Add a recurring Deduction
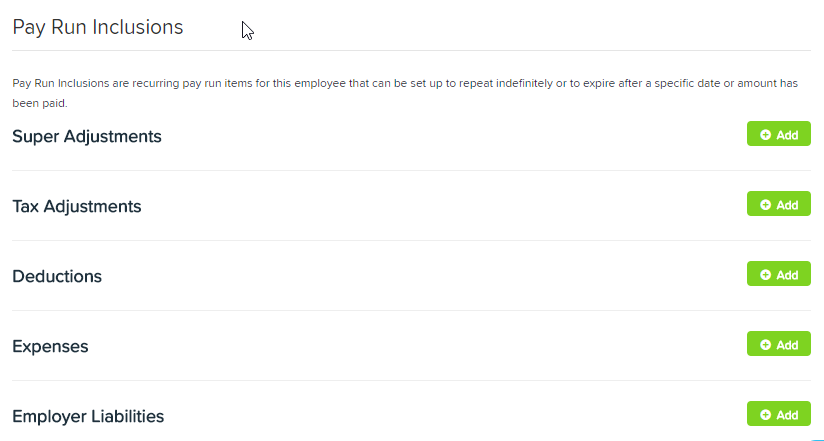This screenshot has height=441, width=824. click(778, 274)
